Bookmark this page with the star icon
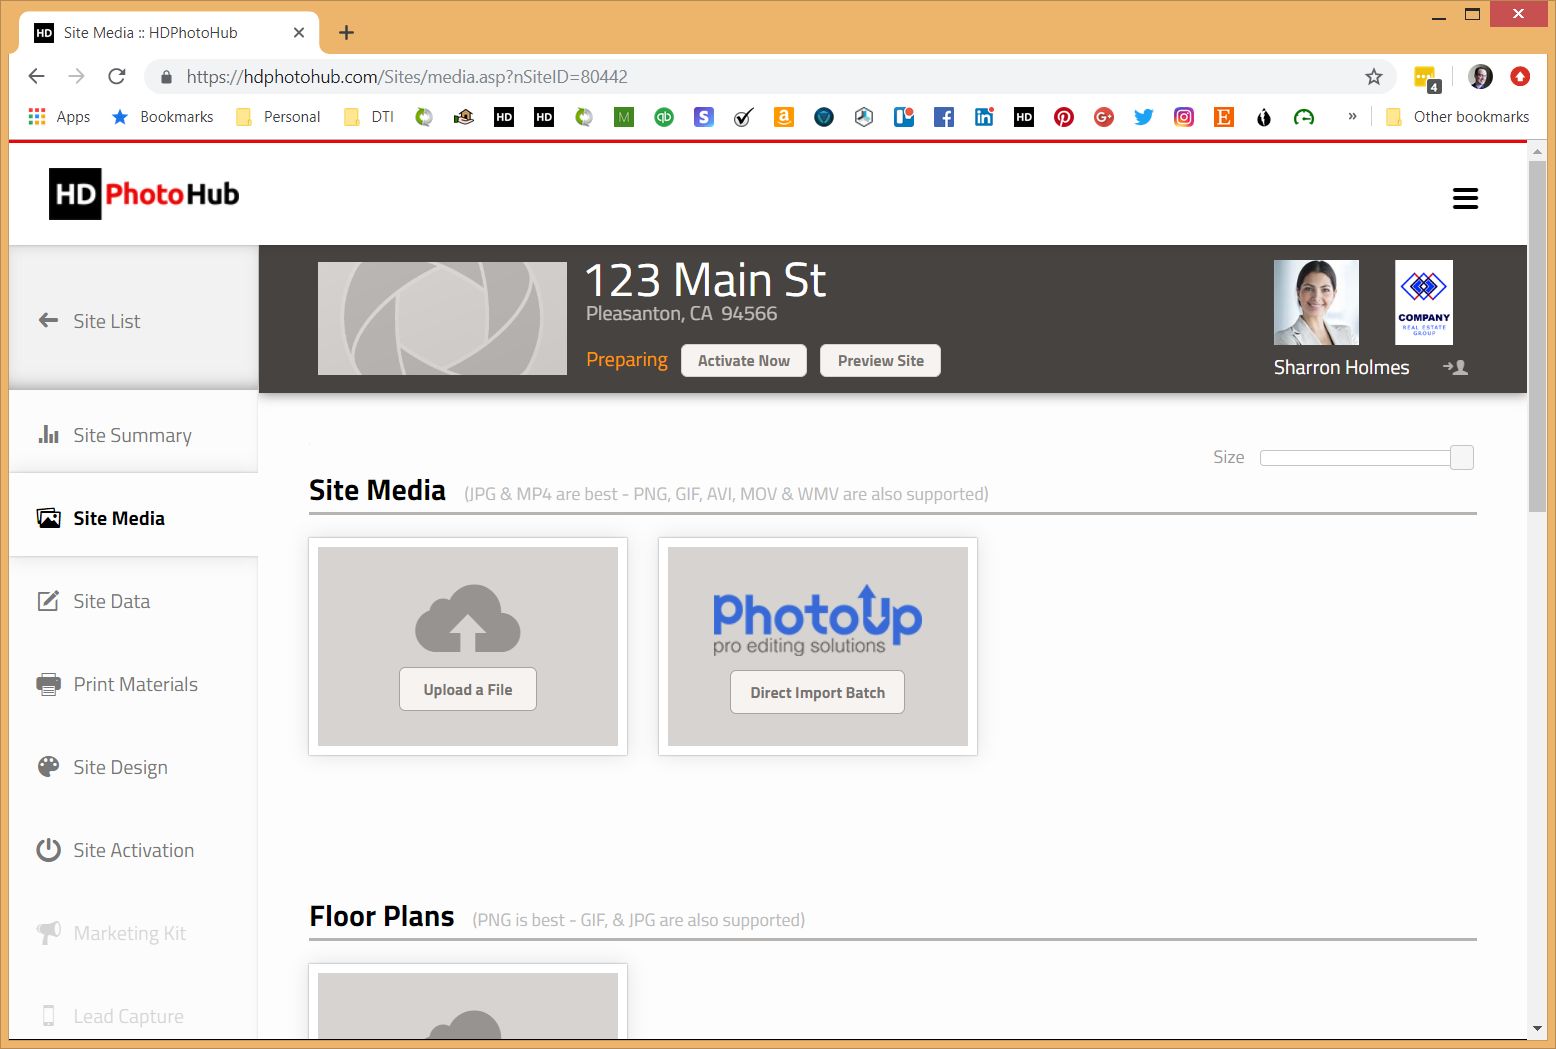 pyautogui.click(x=1374, y=77)
